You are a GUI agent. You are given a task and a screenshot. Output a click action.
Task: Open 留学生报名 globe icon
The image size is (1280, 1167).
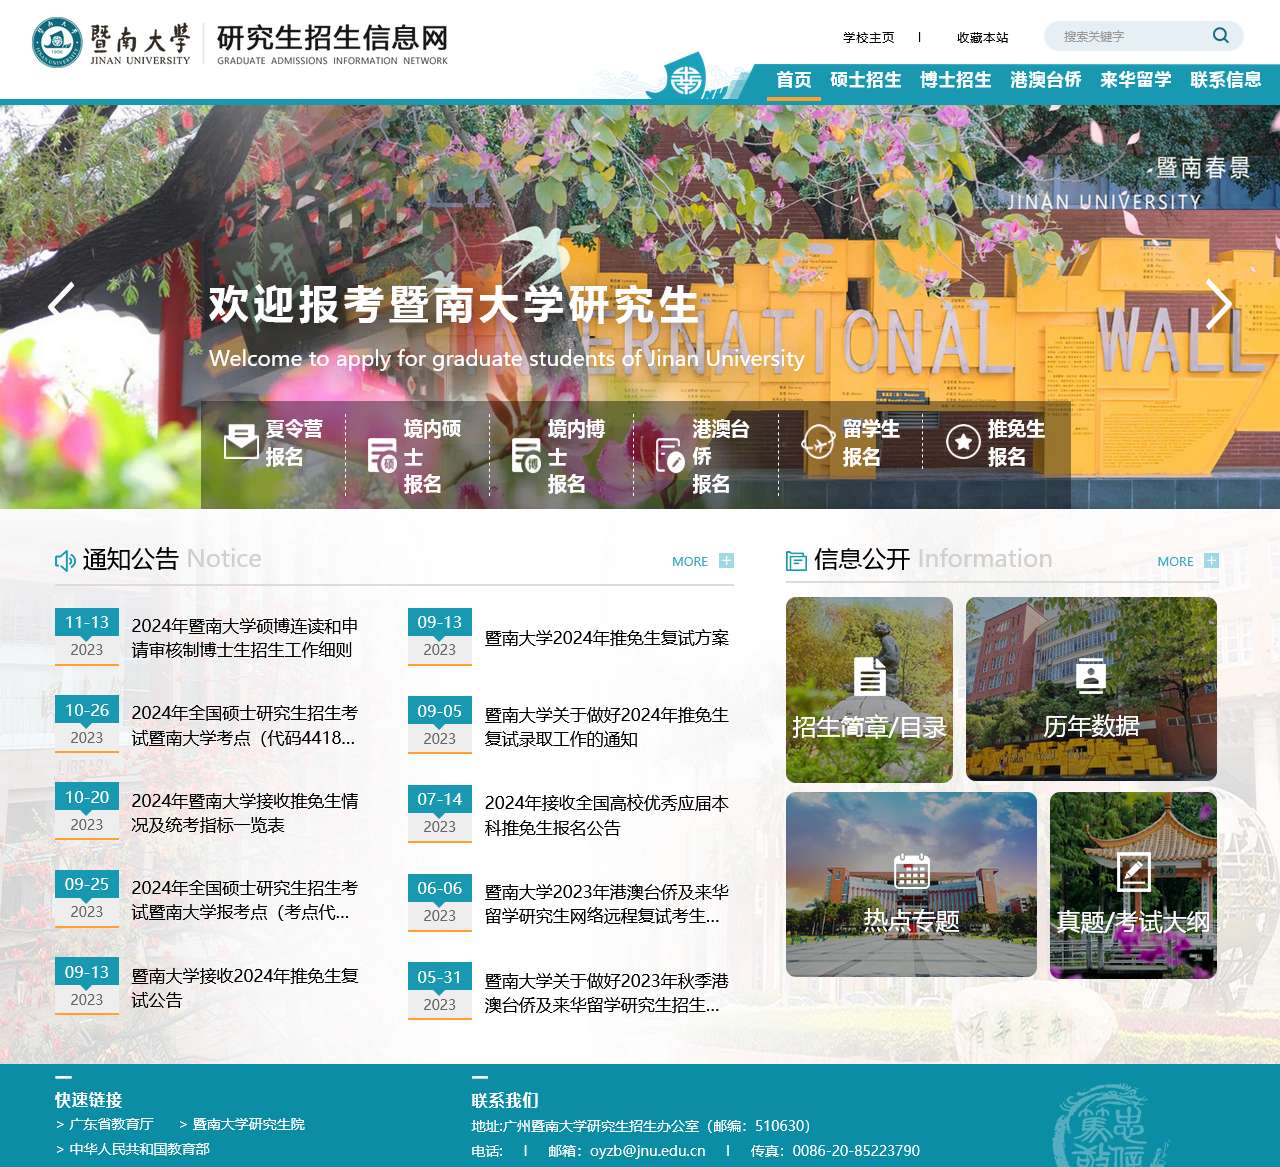[818, 441]
